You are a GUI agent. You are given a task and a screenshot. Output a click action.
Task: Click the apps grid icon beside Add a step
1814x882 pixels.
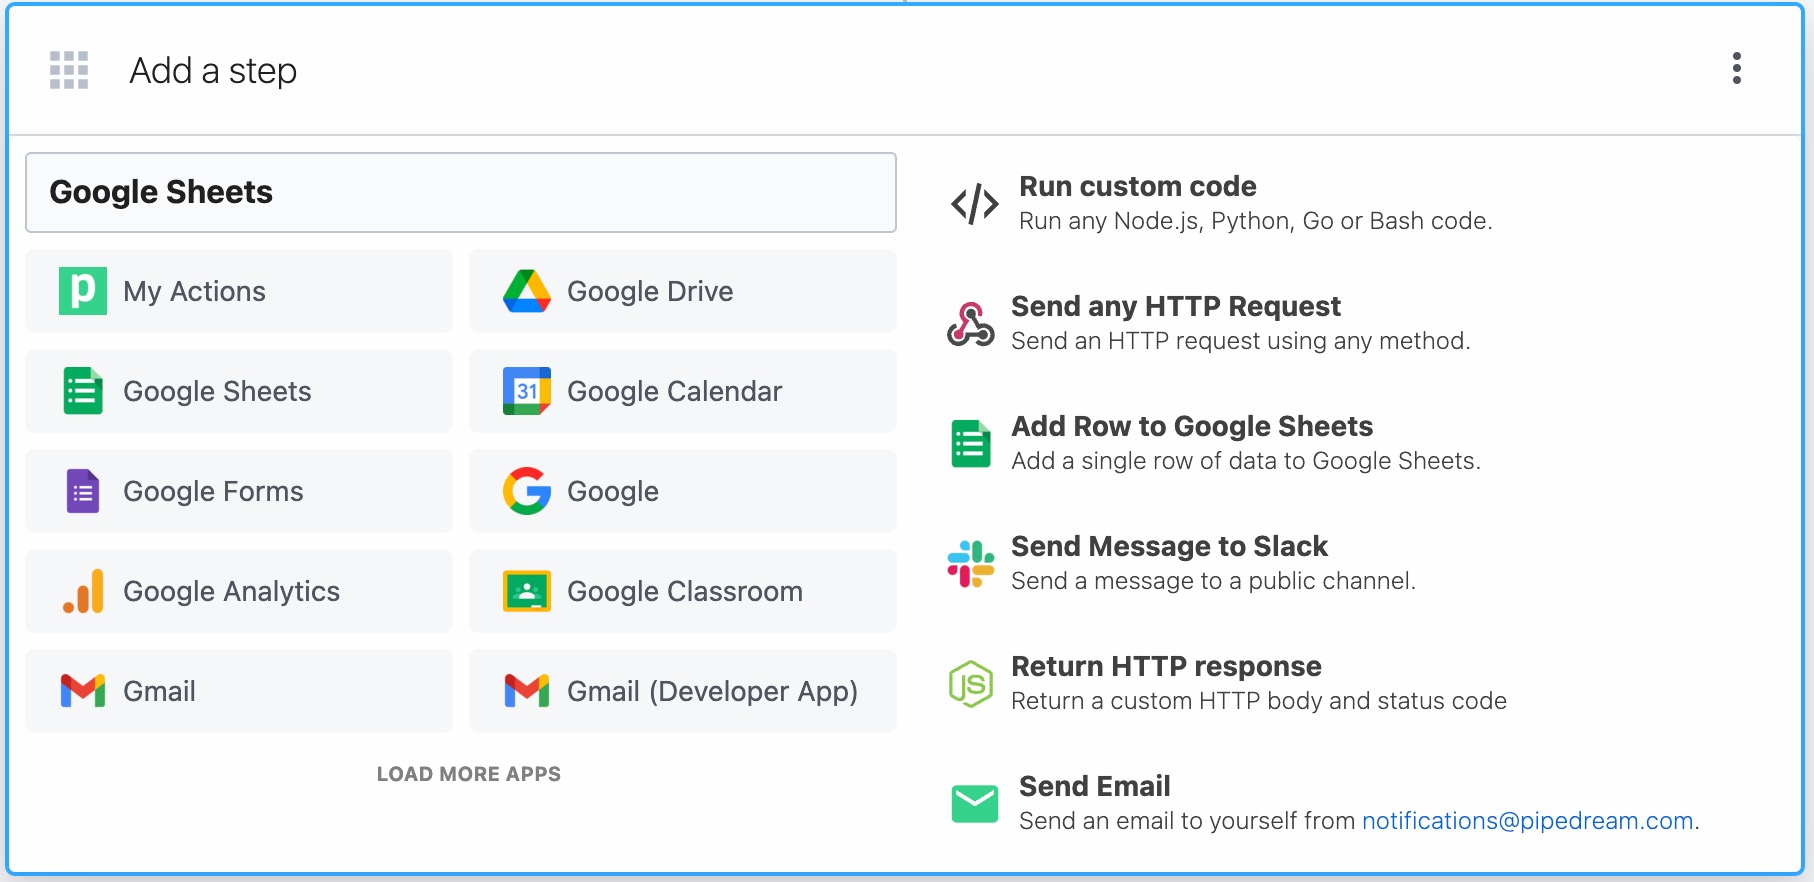pos(69,70)
